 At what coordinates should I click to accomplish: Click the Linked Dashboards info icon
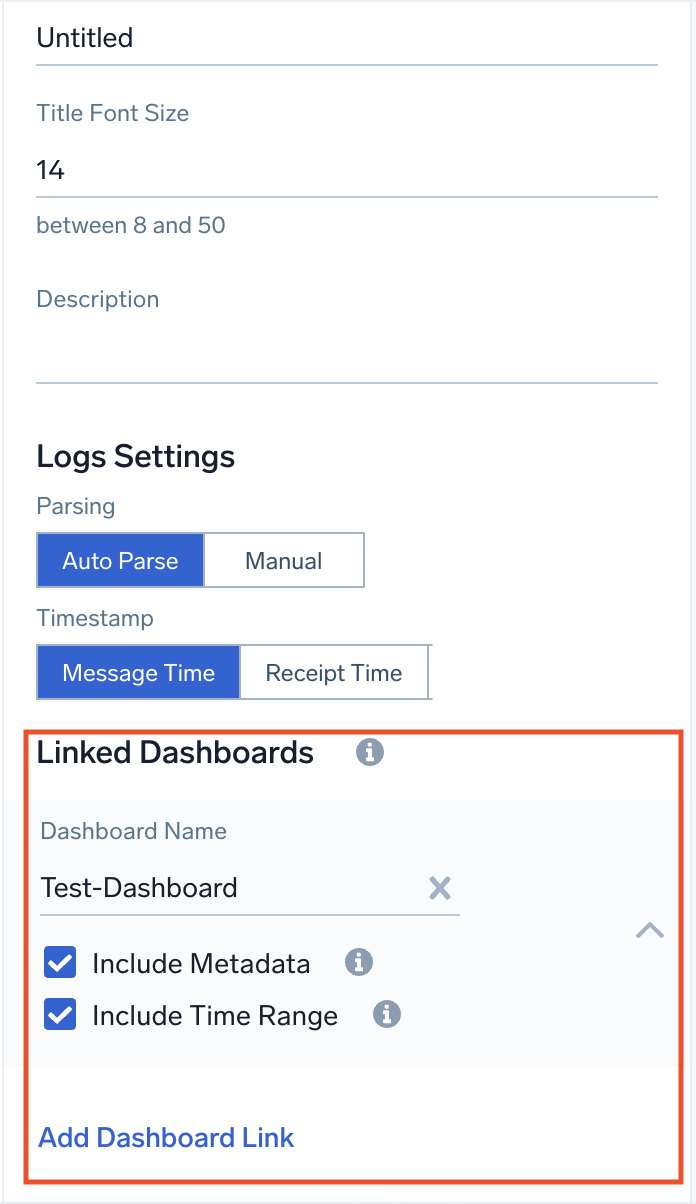369,751
